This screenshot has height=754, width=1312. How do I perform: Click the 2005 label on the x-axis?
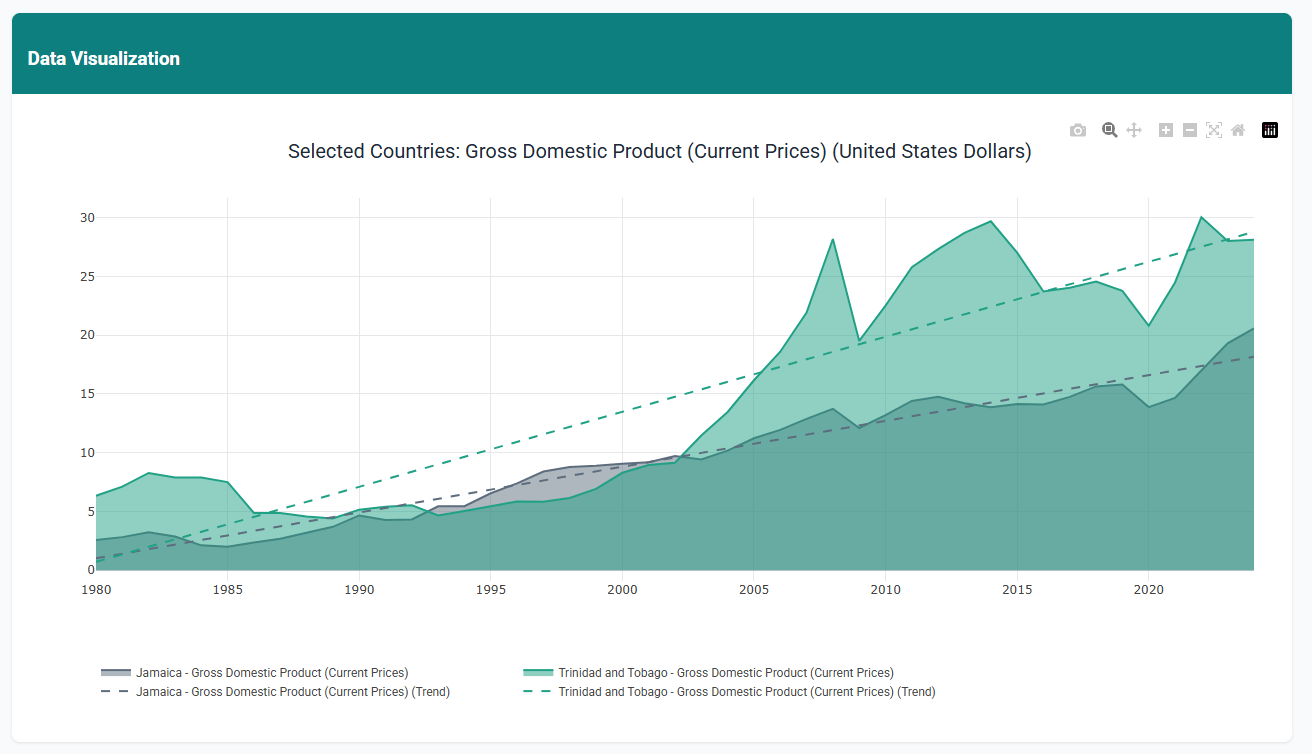click(x=754, y=590)
